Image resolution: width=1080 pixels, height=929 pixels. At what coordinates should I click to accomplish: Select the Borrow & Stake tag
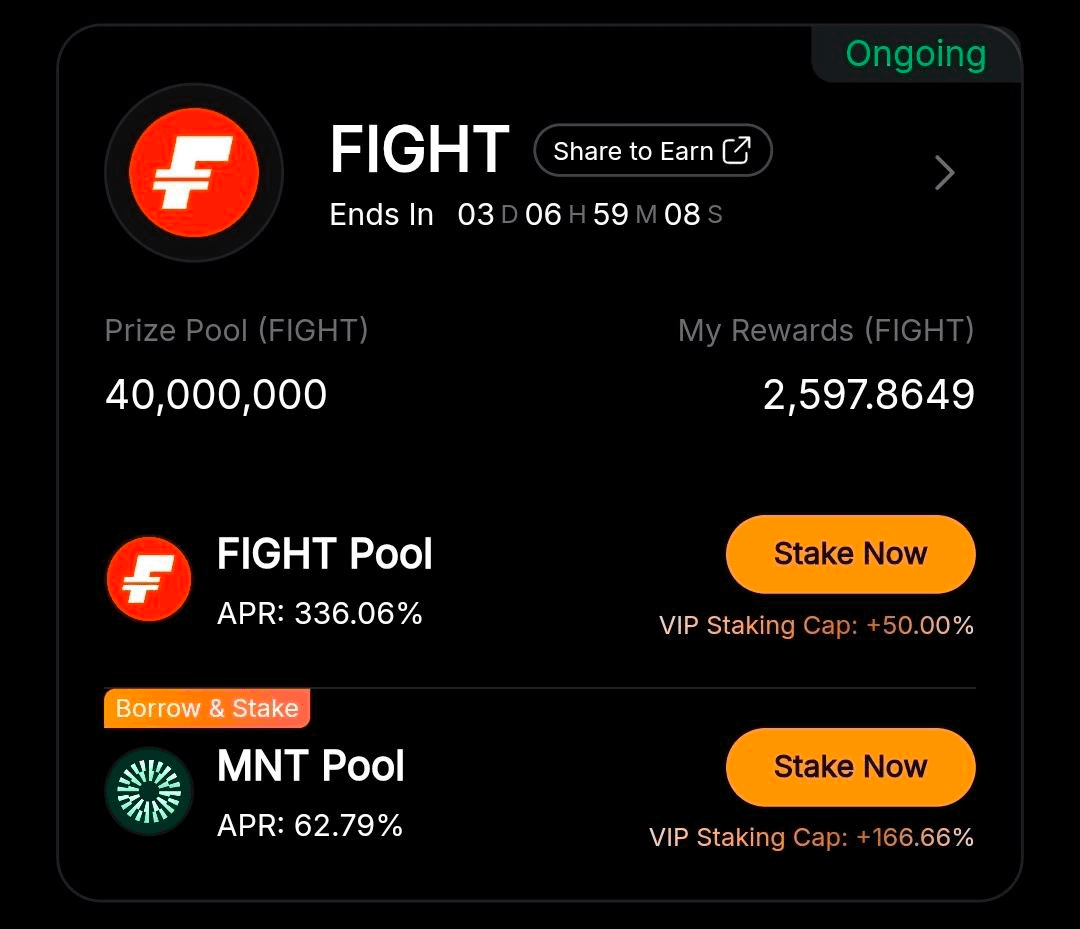click(207, 708)
